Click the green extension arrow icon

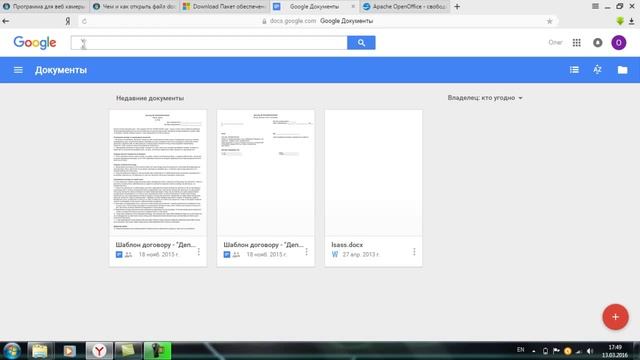coord(620,21)
